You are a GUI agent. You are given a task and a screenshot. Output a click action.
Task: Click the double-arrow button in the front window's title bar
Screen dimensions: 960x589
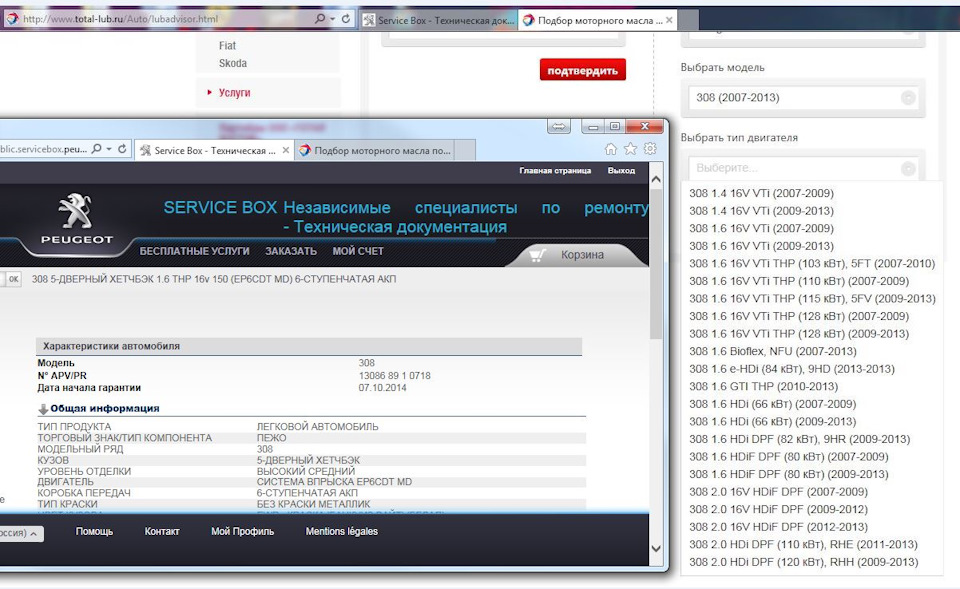(x=558, y=126)
